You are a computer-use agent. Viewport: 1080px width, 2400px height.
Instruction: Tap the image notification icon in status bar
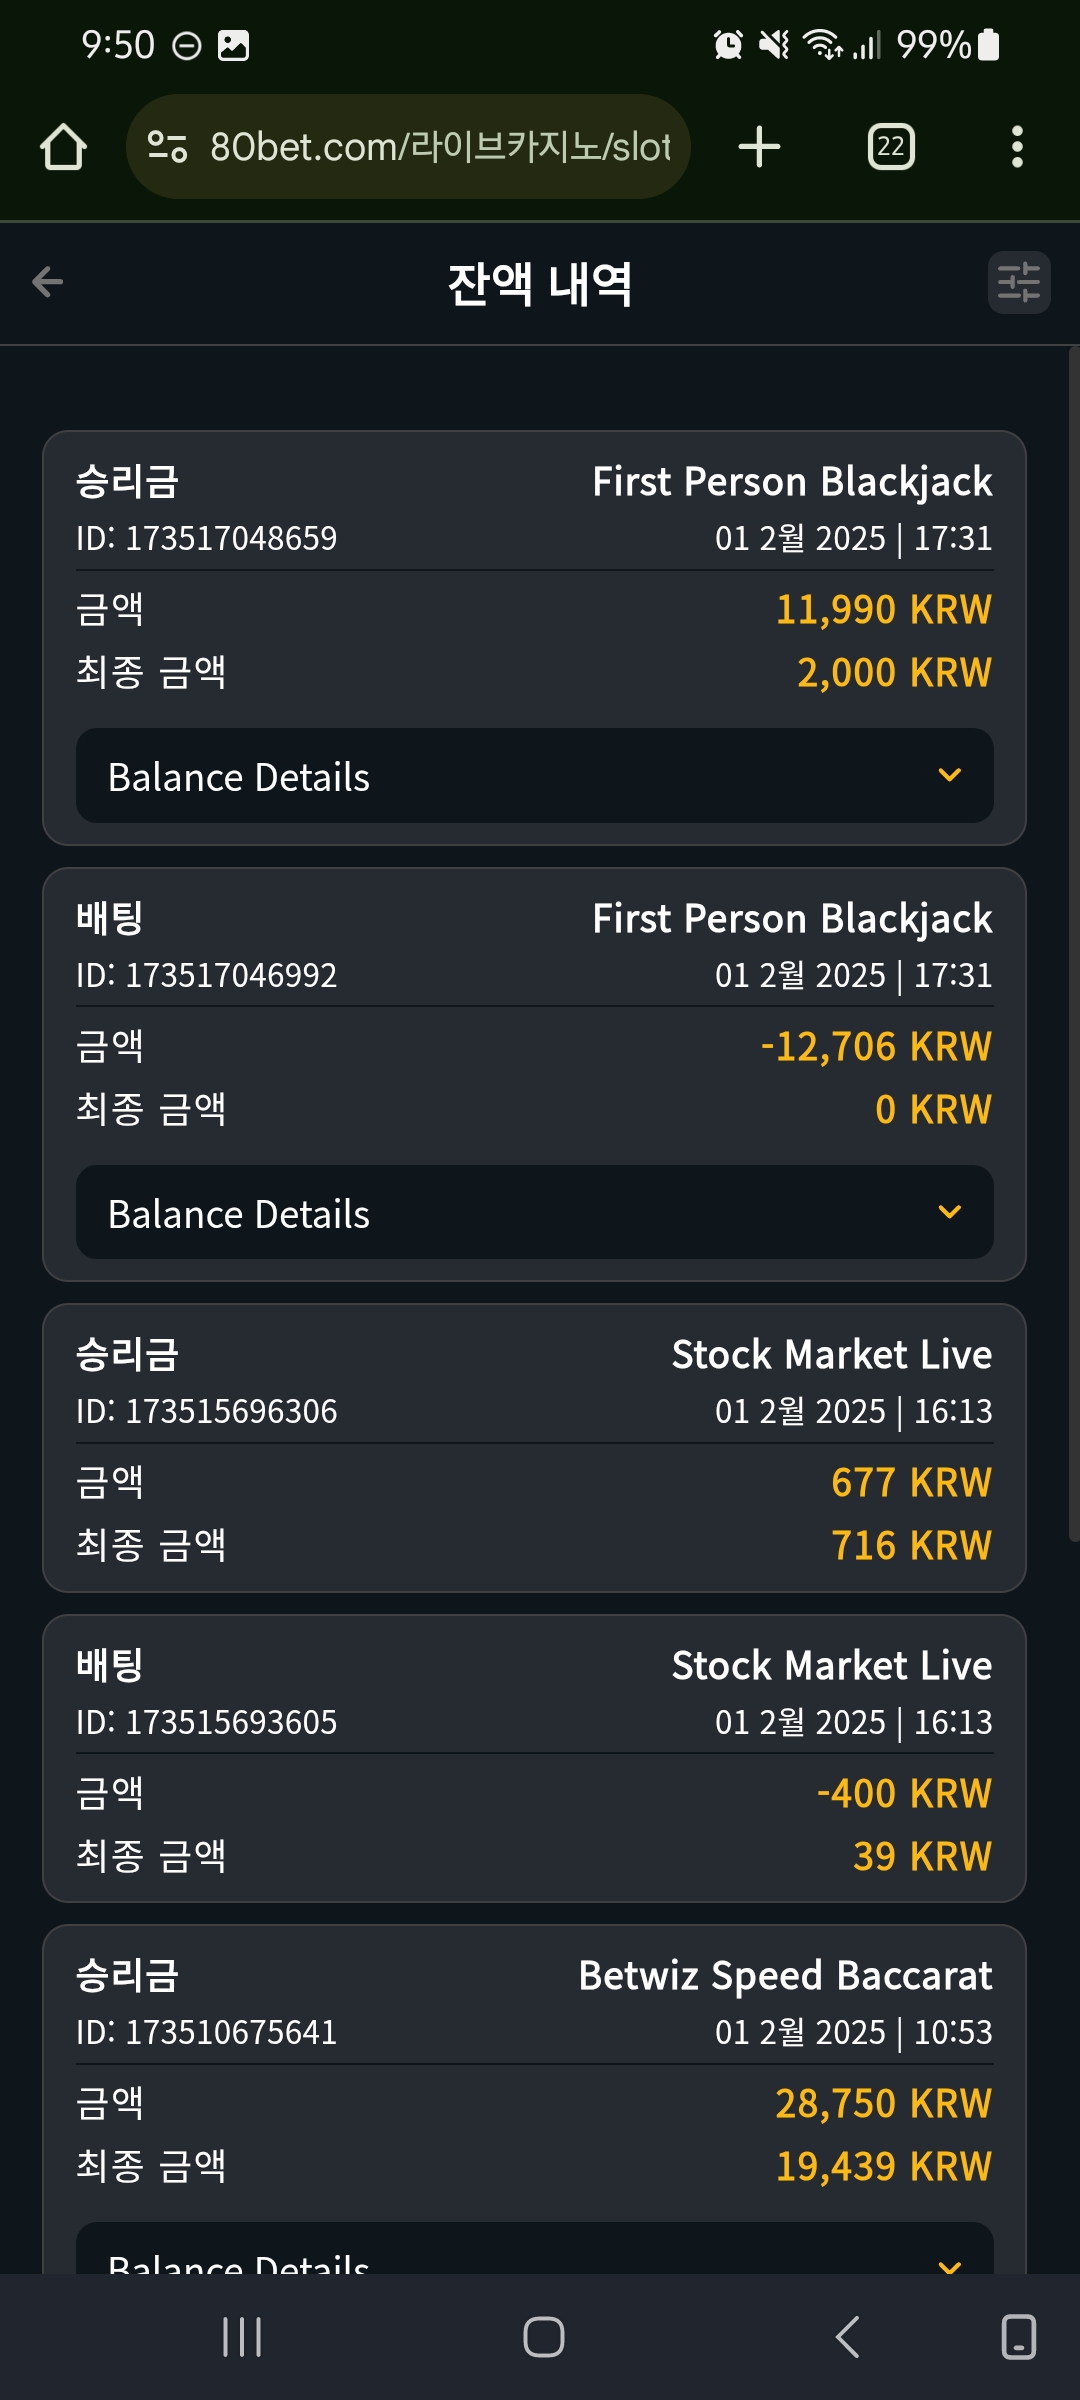click(233, 45)
